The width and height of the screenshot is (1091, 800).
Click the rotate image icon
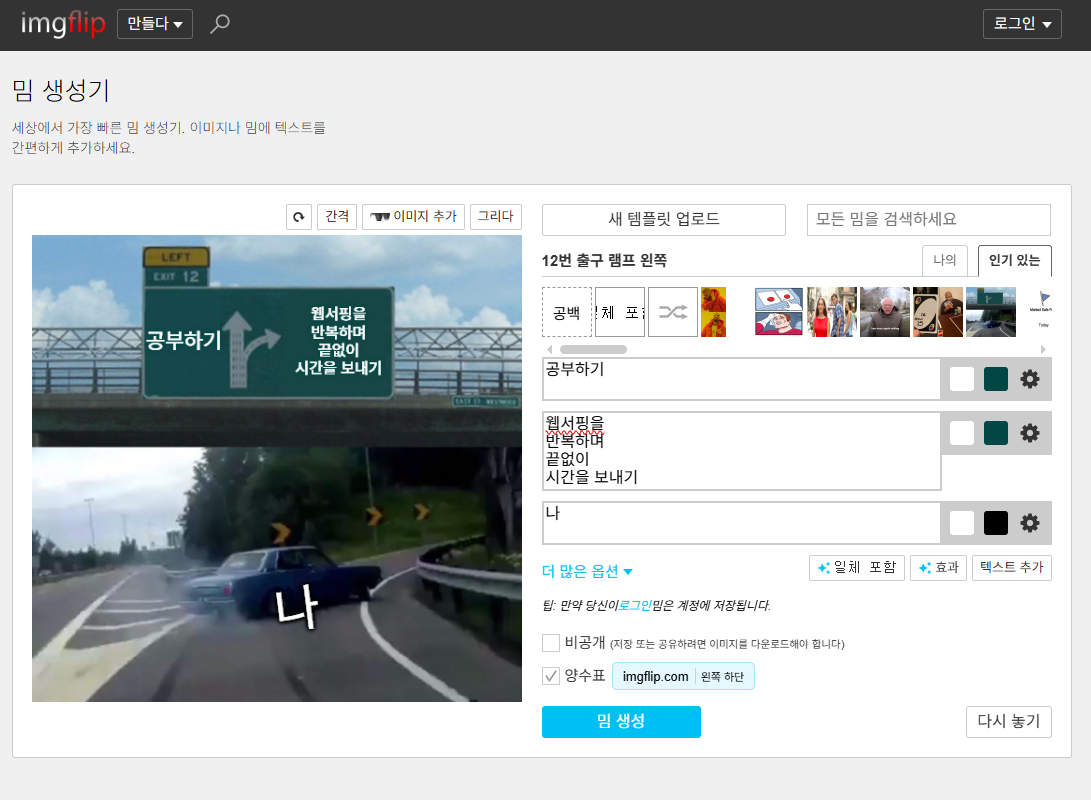[299, 216]
